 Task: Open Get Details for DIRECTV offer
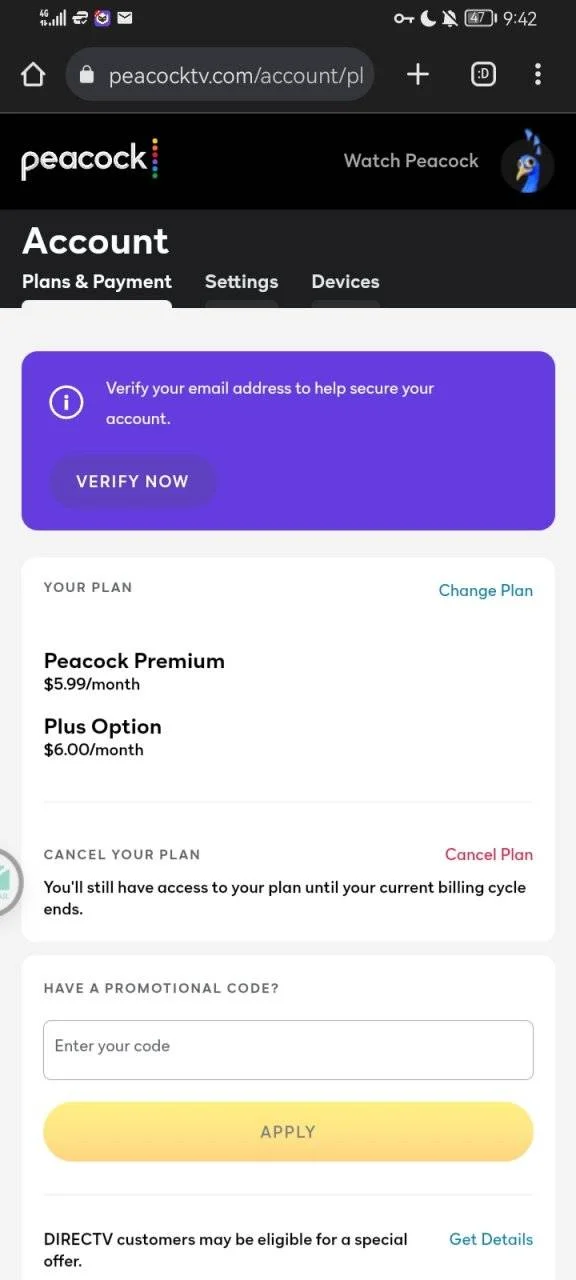491,1239
